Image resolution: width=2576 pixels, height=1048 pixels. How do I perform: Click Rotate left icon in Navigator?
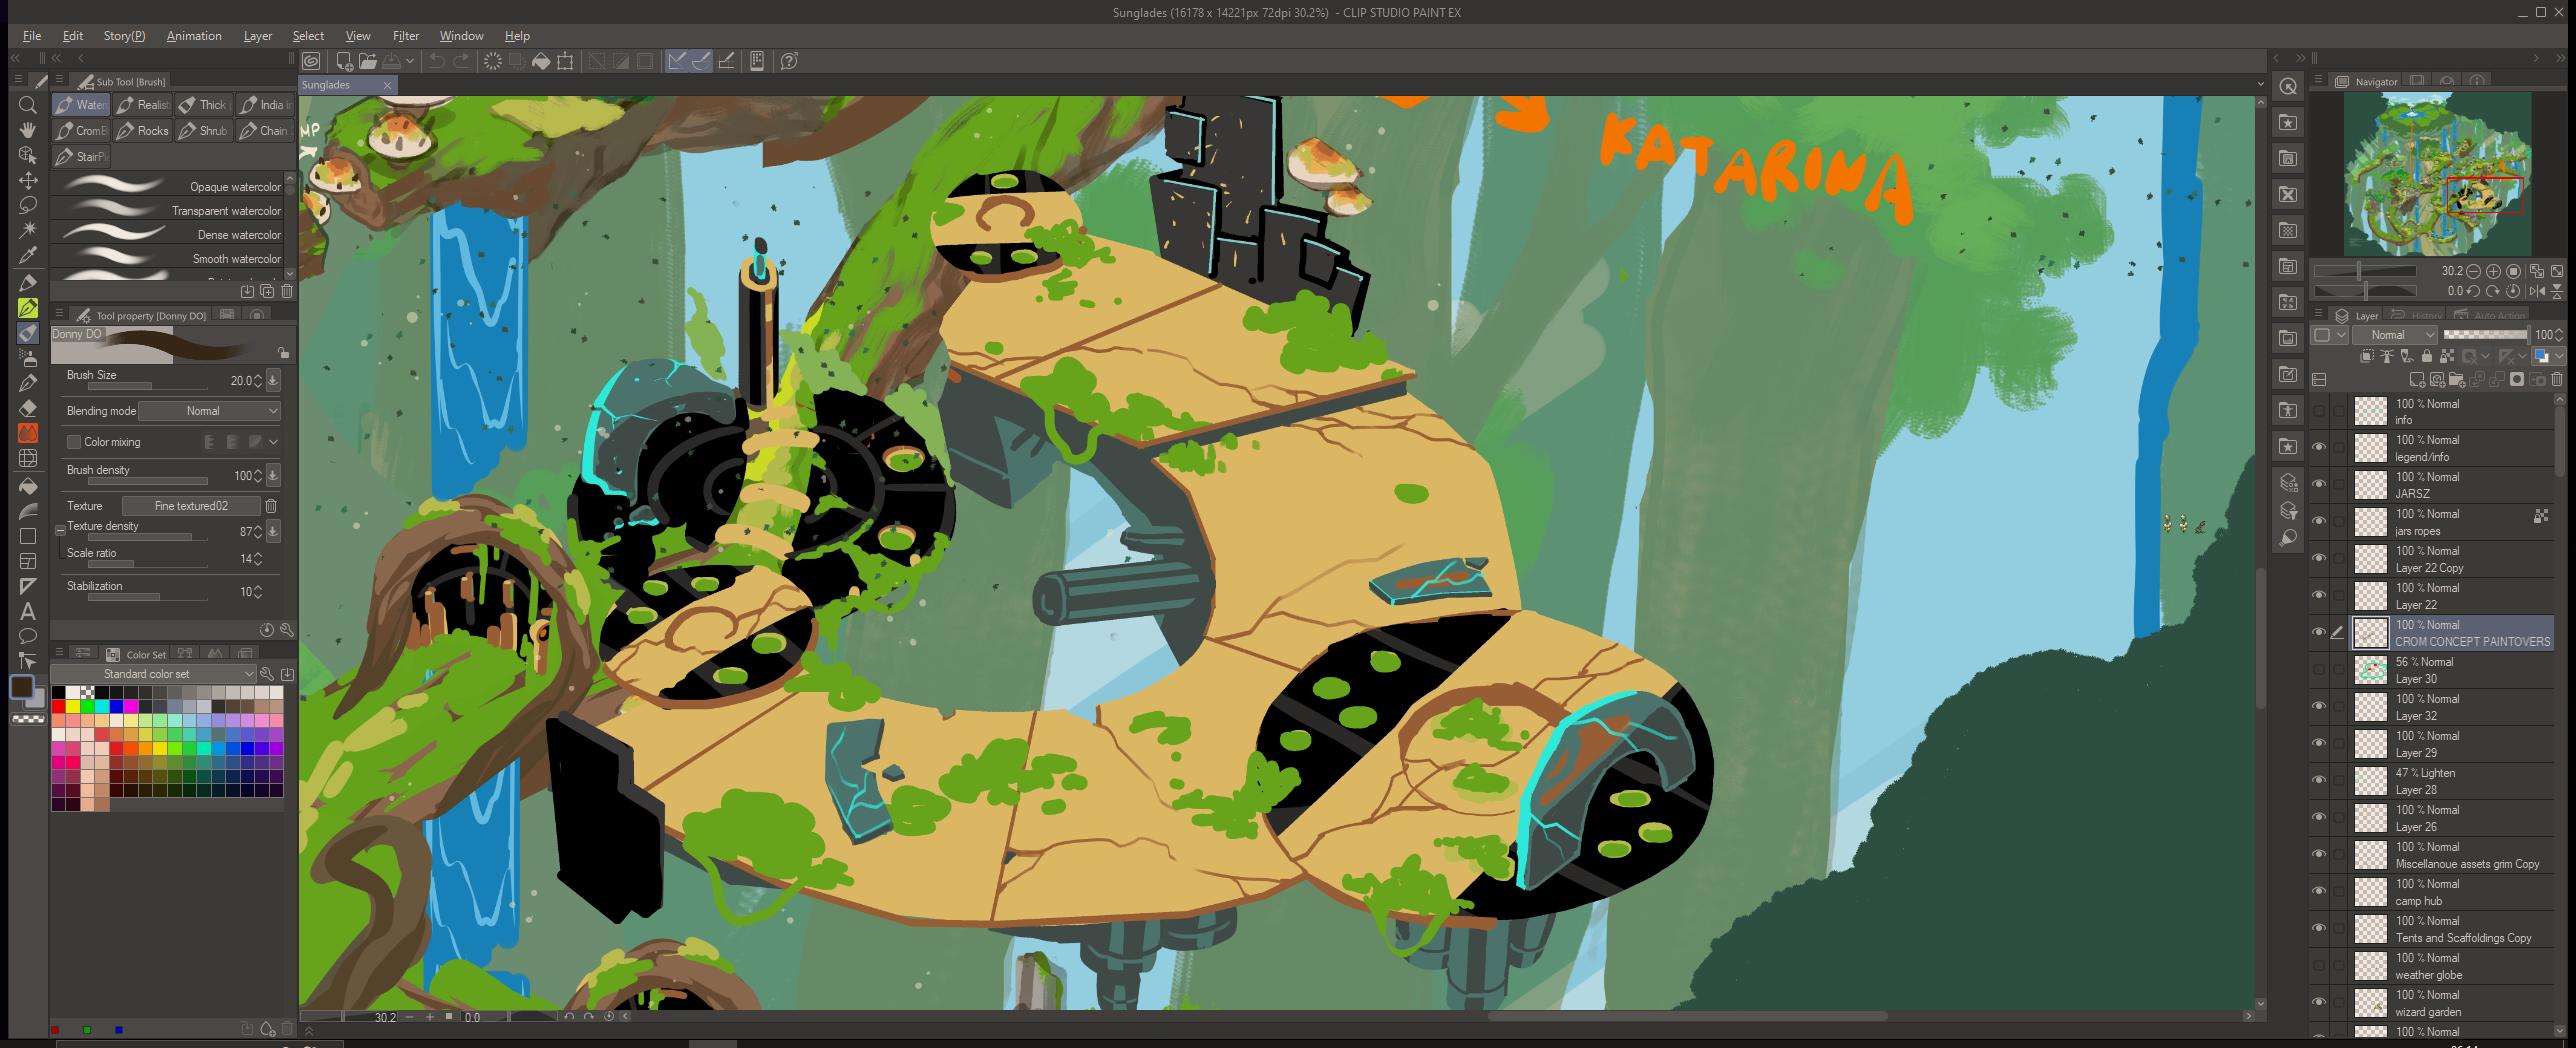2473,291
